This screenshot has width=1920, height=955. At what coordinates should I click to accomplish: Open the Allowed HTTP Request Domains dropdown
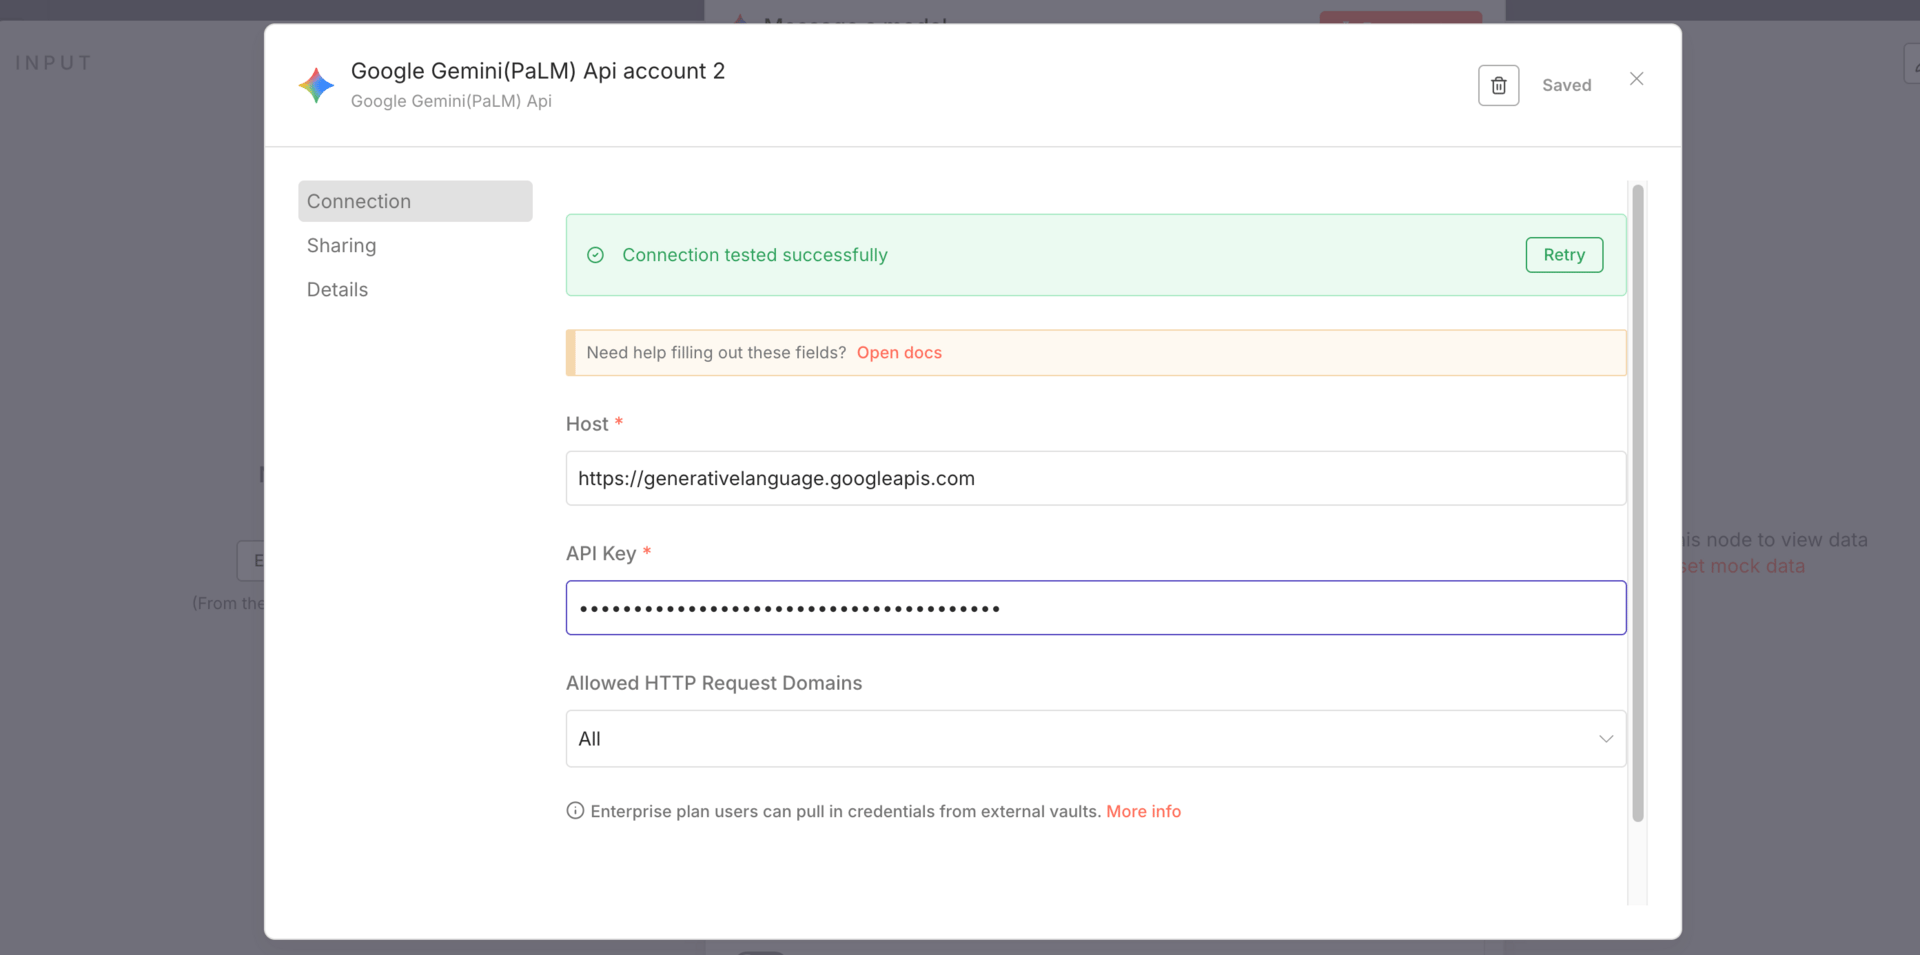point(1095,738)
